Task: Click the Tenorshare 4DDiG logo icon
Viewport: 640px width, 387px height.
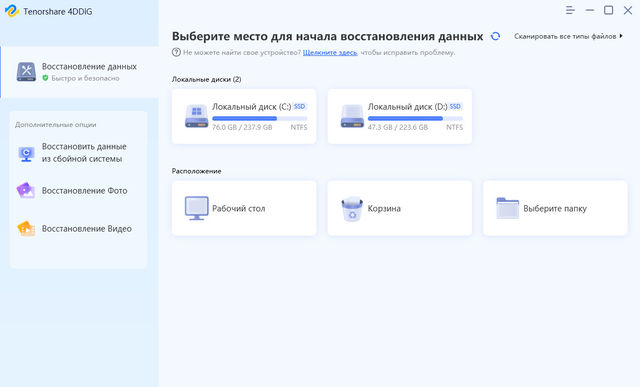Action: [11, 11]
